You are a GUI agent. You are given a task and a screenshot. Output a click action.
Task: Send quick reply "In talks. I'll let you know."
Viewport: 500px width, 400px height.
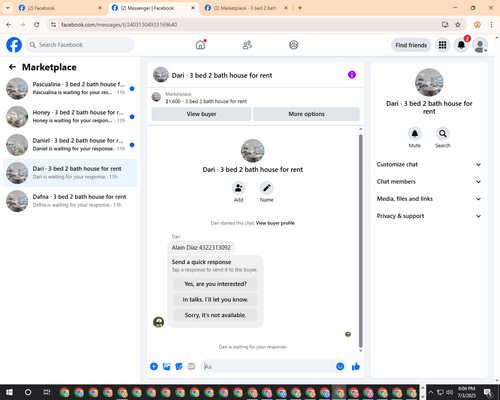click(x=215, y=299)
